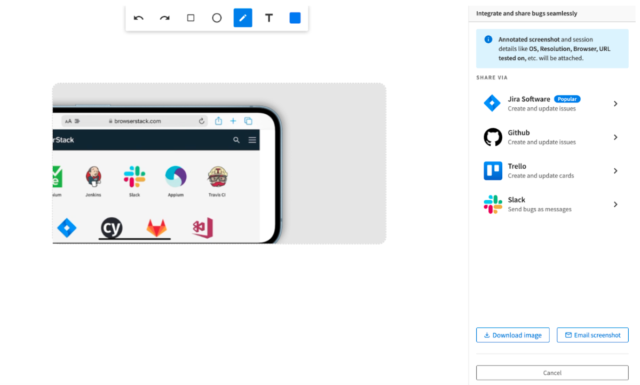640x385 pixels.
Task: Click Email screenshot button
Action: pos(593,335)
